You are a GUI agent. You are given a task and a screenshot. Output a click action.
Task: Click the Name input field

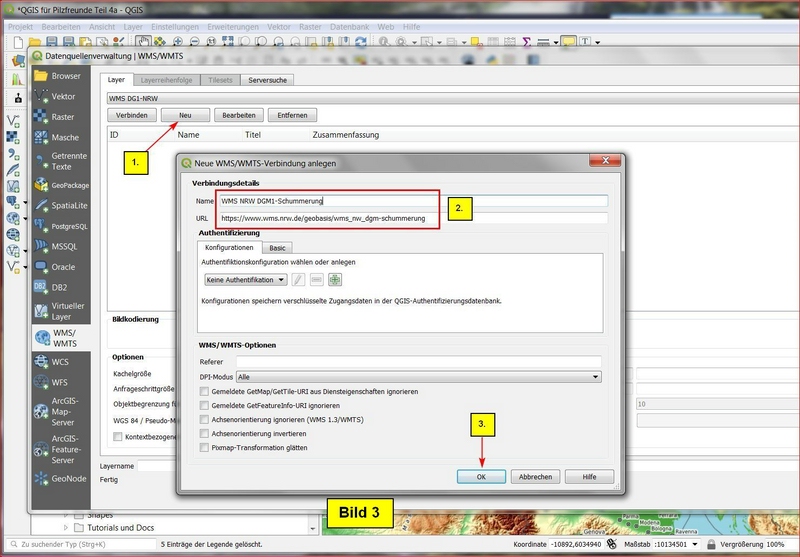tap(413, 201)
